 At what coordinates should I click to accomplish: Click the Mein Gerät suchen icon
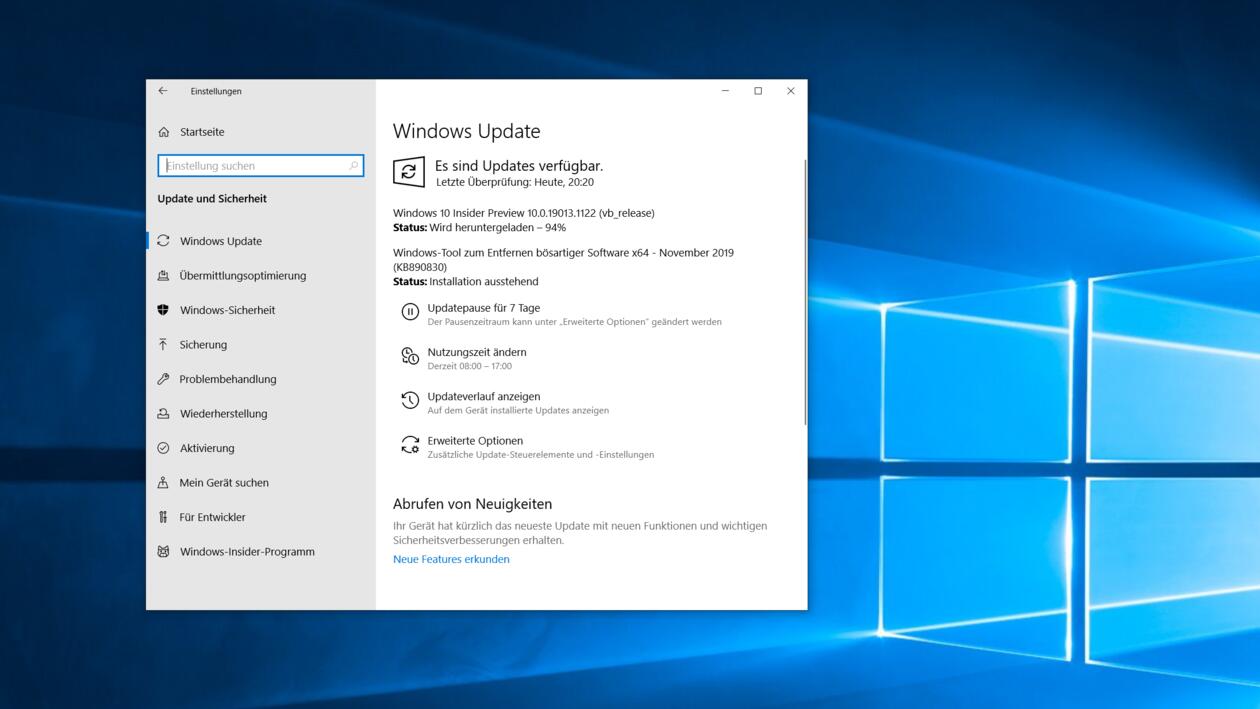click(x=164, y=483)
